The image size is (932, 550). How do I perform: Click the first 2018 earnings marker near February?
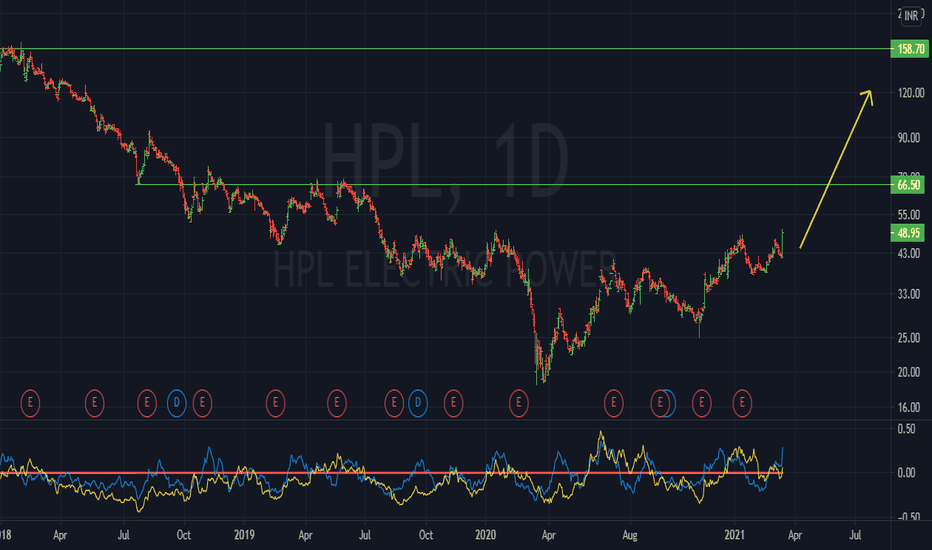coord(30,403)
